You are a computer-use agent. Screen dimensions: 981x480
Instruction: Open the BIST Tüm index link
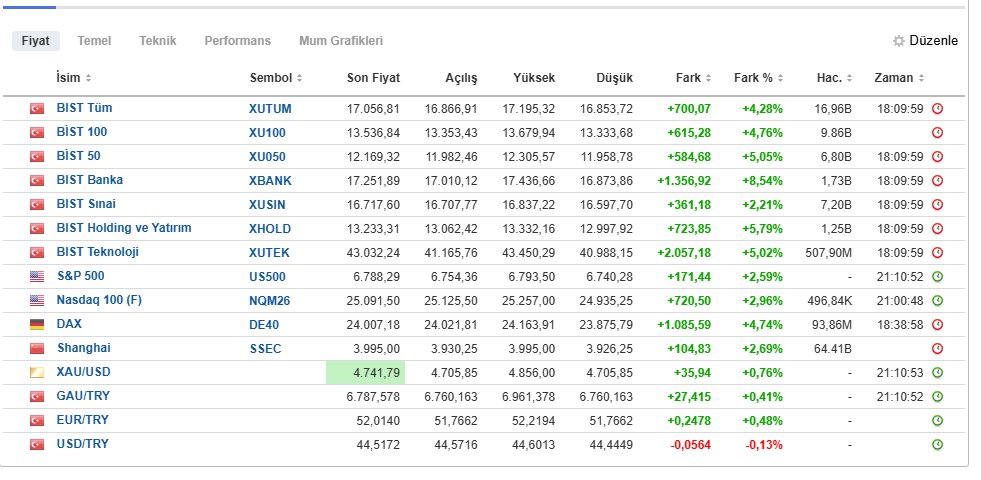[84, 108]
